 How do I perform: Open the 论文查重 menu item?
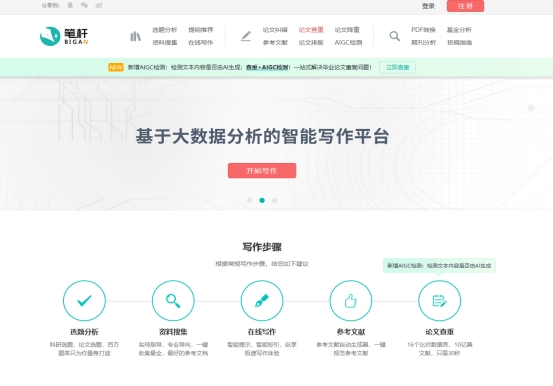click(x=311, y=30)
